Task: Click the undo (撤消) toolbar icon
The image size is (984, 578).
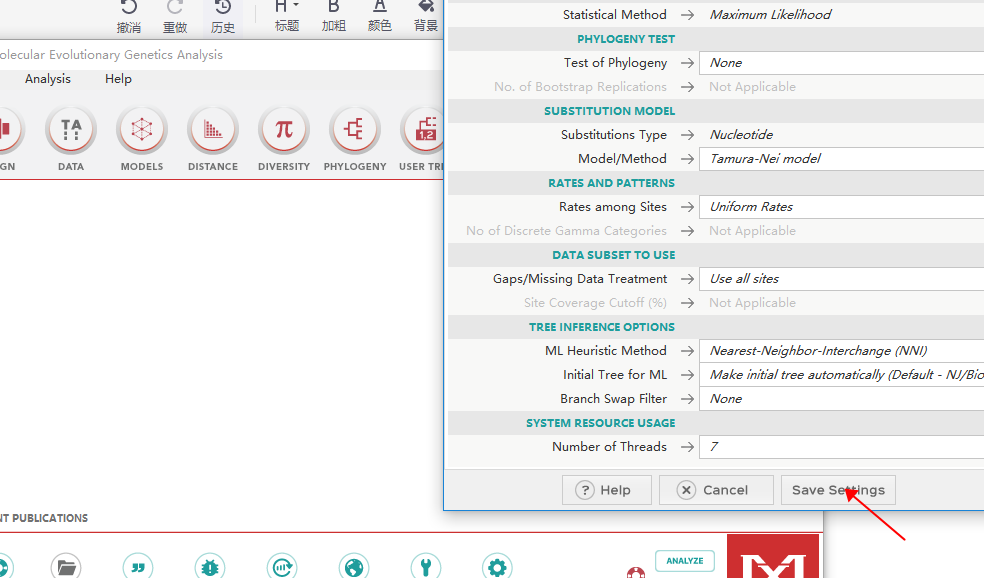Action: point(129,16)
